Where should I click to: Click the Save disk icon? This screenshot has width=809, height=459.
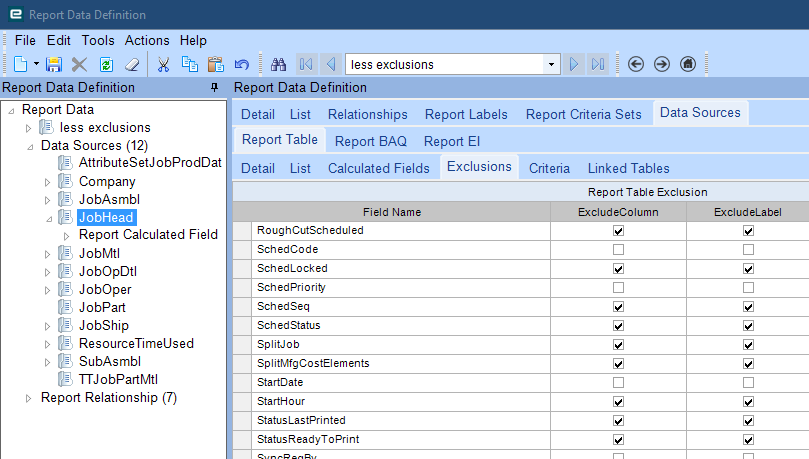coord(54,64)
